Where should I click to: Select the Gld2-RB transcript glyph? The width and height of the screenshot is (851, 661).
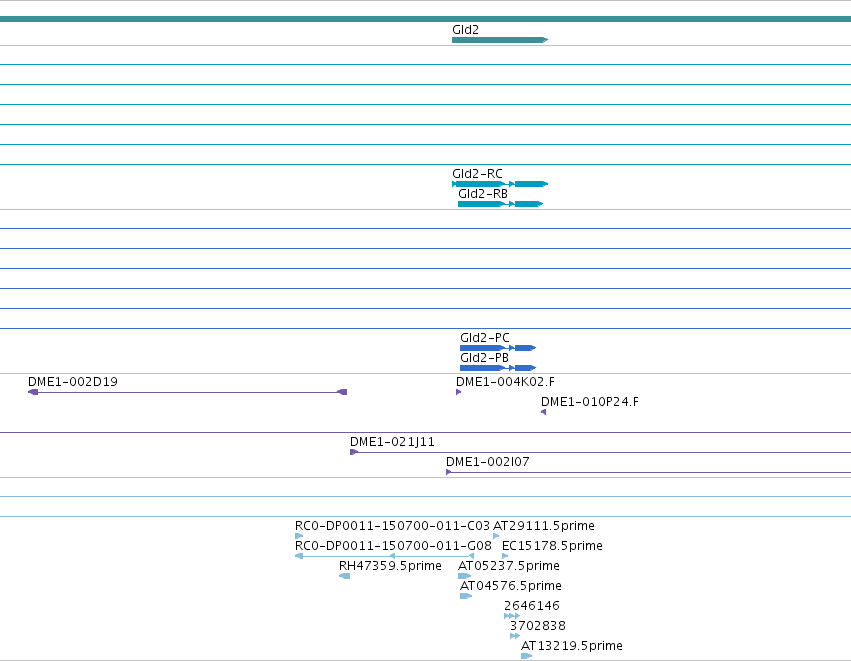click(500, 204)
